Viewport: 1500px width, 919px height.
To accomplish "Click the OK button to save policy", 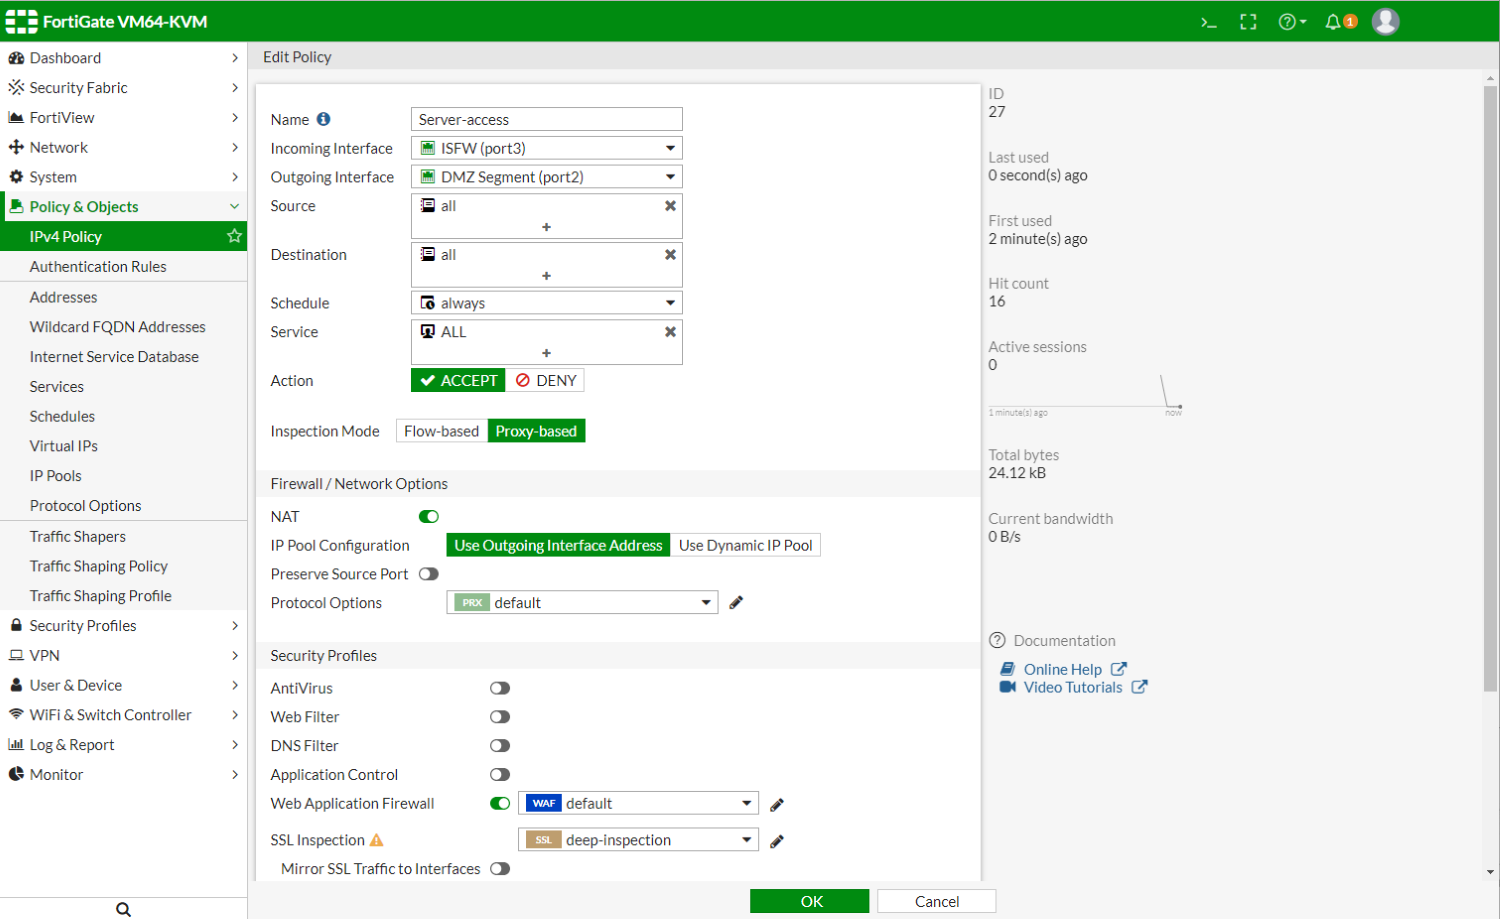I will pos(809,900).
